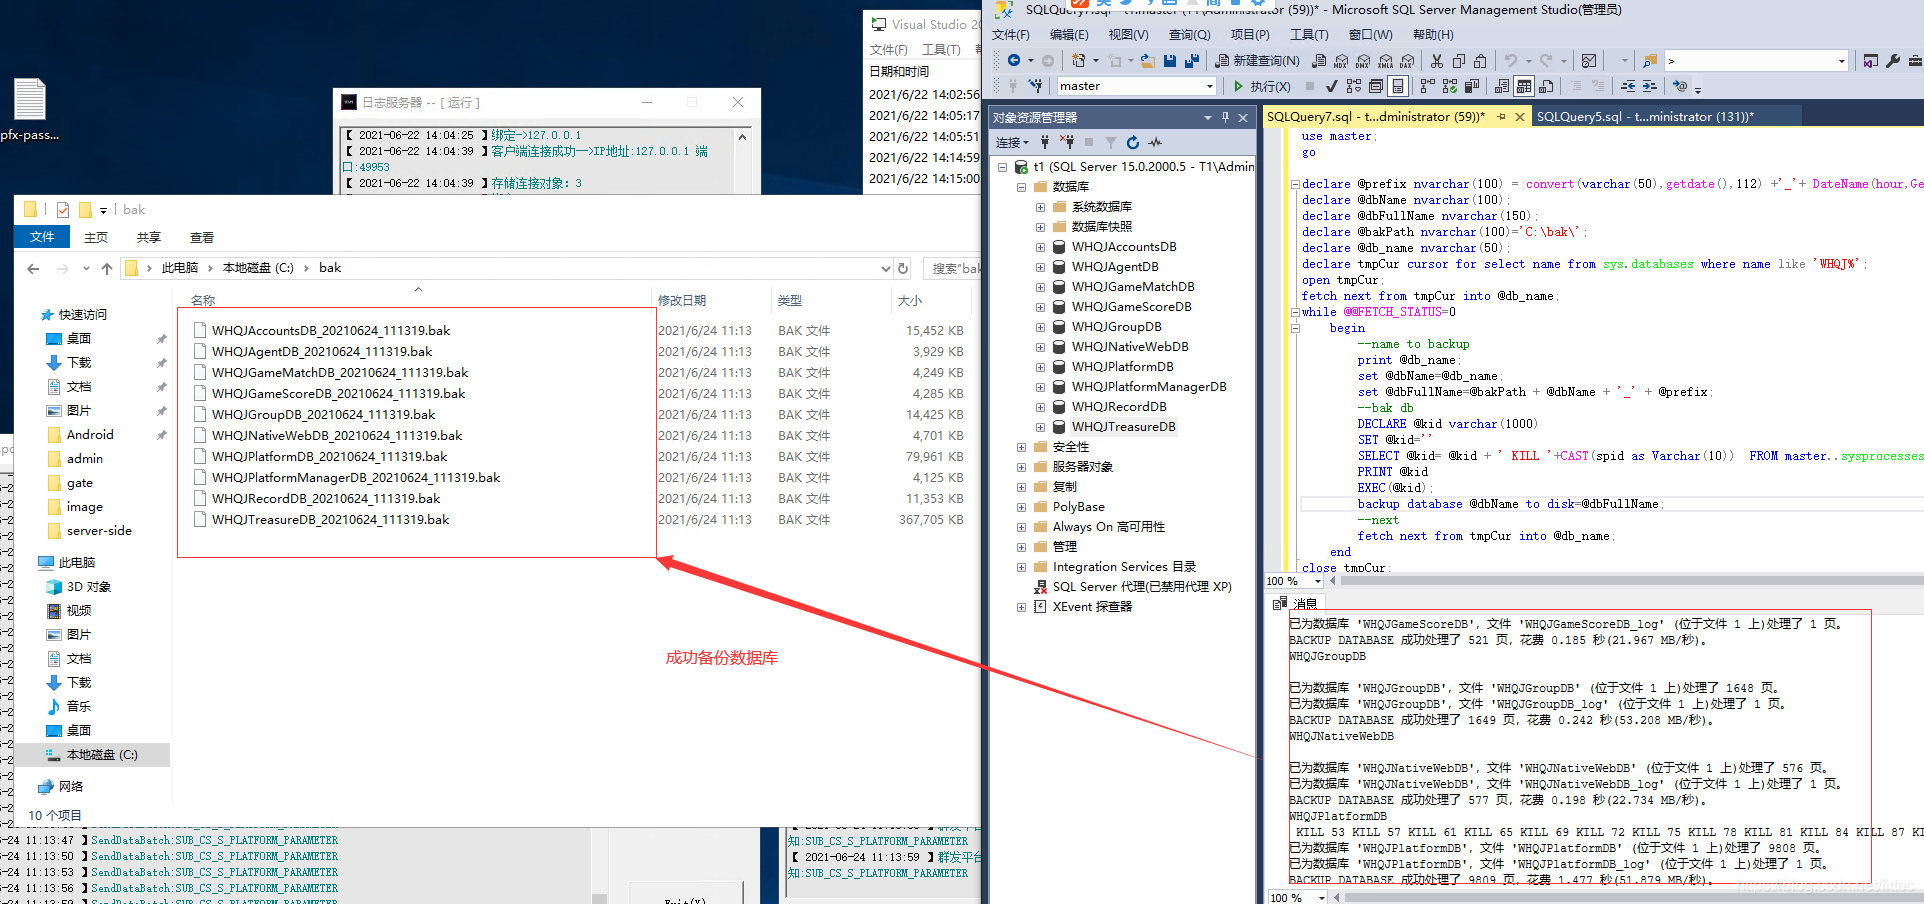This screenshot has height=904, width=1924.
Task: Switch to SQLQuery5.sql tab
Action: [x=1645, y=117]
